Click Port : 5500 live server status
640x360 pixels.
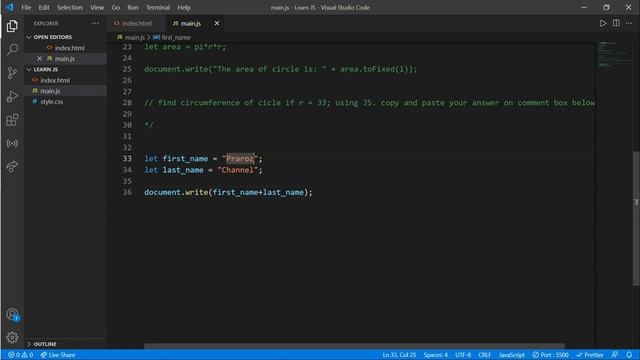click(550, 355)
